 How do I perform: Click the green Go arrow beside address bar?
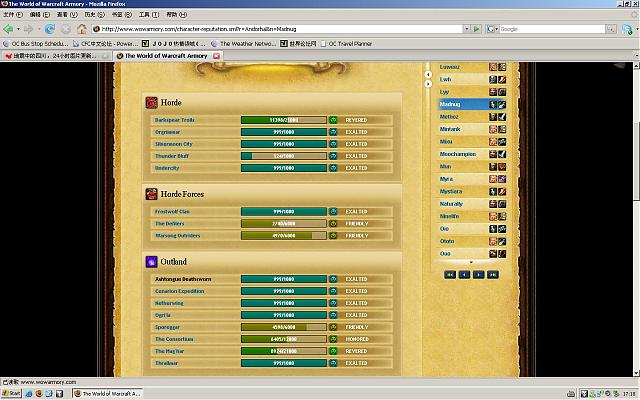(476, 29)
